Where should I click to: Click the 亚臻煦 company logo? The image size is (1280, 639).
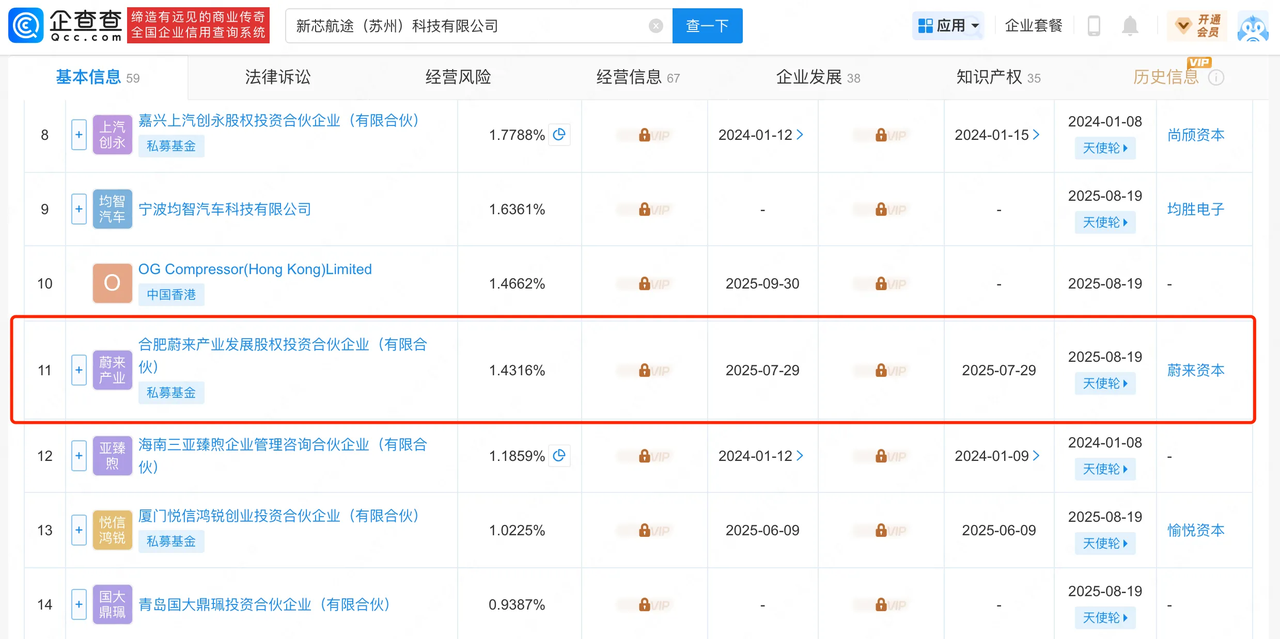(112, 456)
